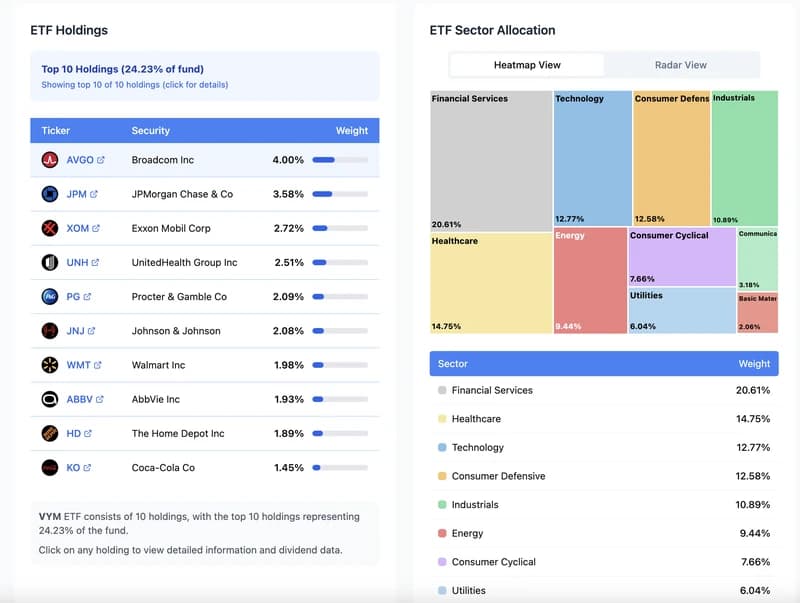The image size is (800, 603).
Task: Click the holdings Weight column header
Action: [x=352, y=131]
